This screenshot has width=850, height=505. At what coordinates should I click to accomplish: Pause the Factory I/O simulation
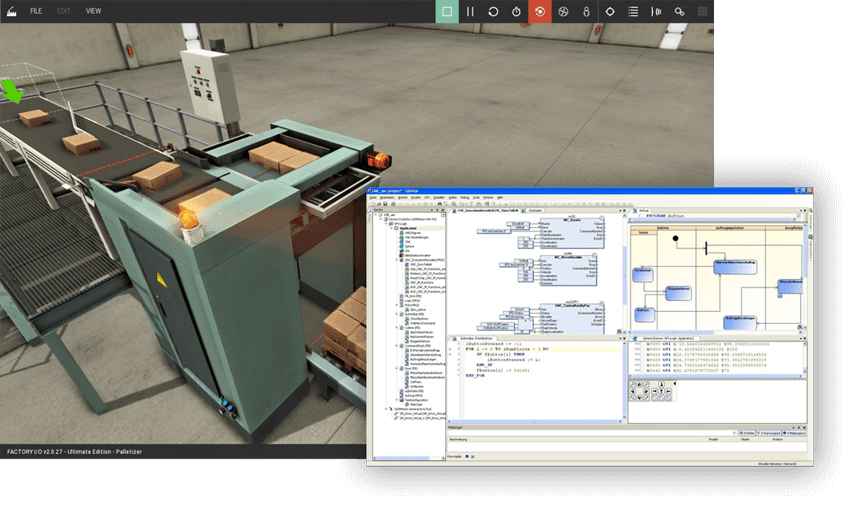click(x=470, y=11)
